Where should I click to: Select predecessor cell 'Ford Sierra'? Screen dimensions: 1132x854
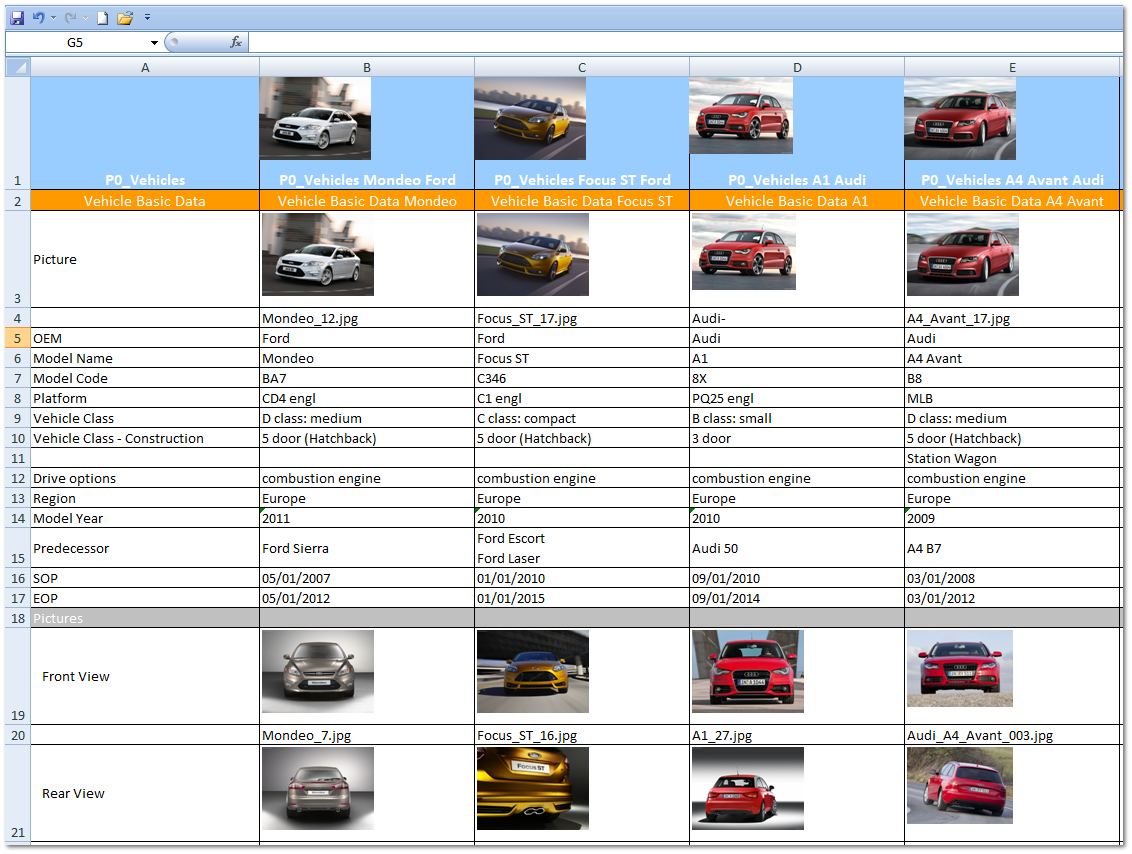click(367, 548)
